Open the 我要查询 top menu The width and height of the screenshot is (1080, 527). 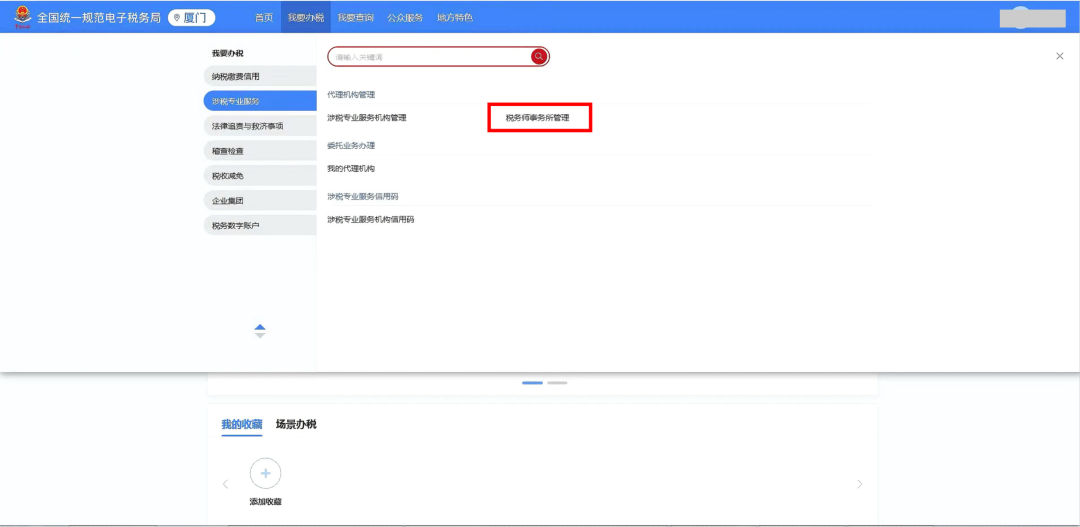(x=355, y=18)
